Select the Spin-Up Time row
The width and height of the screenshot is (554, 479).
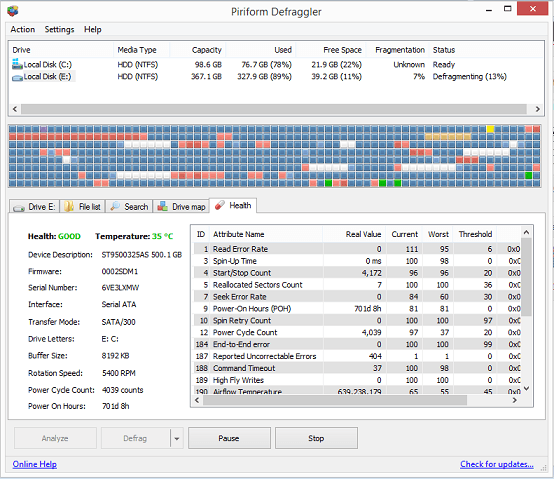click(x=357, y=261)
